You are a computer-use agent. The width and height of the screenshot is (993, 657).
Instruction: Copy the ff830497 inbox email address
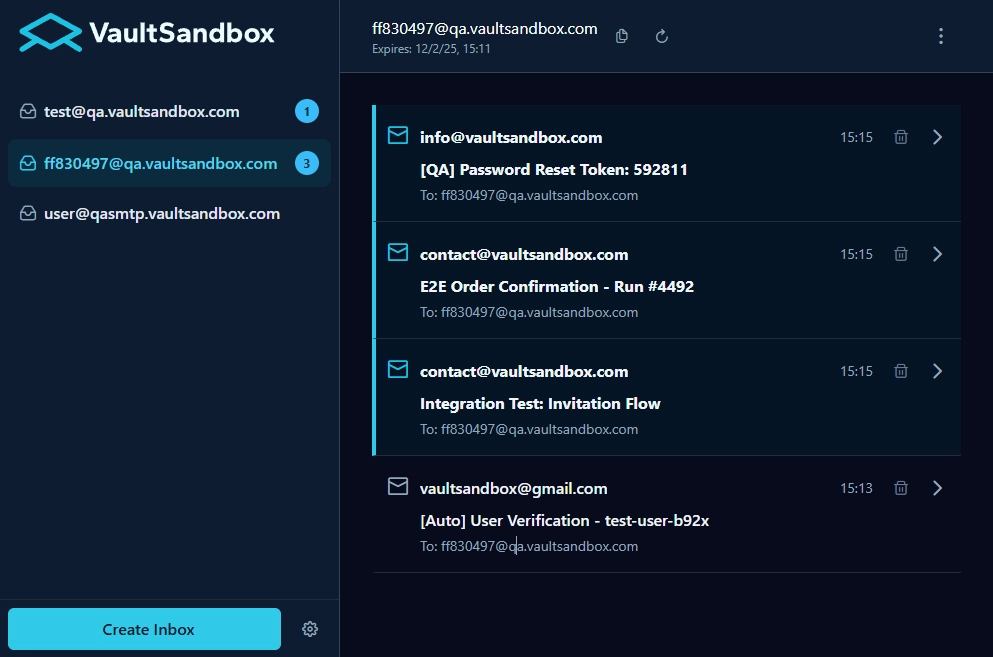tap(621, 35)
